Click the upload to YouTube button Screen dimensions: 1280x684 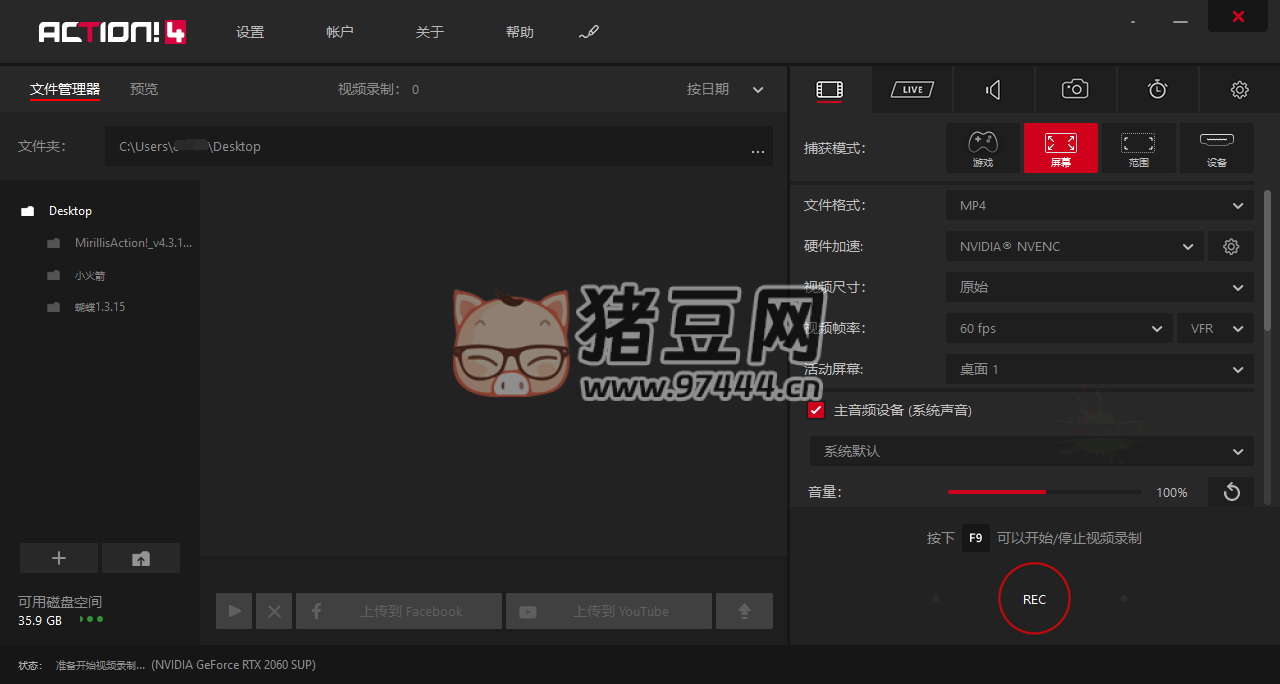coord(609,611)
